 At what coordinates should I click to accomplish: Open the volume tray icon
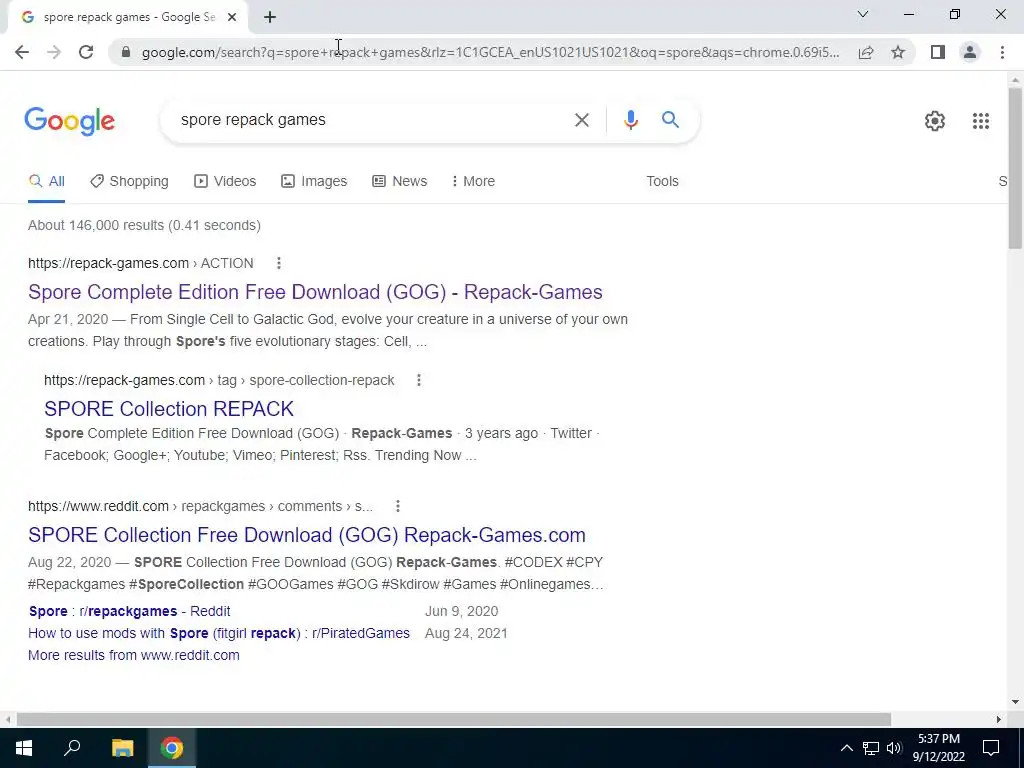coord(894,748)
